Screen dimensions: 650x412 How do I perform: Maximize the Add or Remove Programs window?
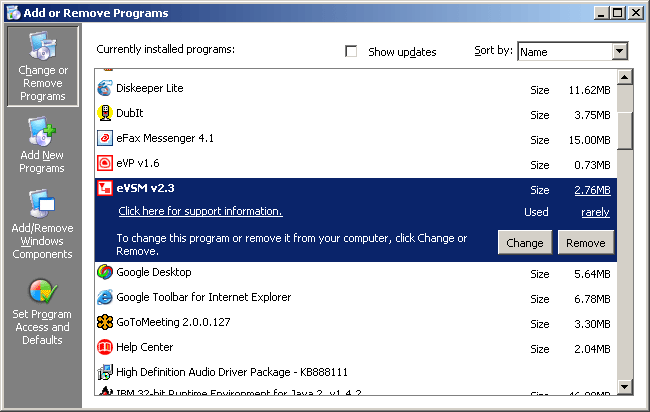(618, 13)
